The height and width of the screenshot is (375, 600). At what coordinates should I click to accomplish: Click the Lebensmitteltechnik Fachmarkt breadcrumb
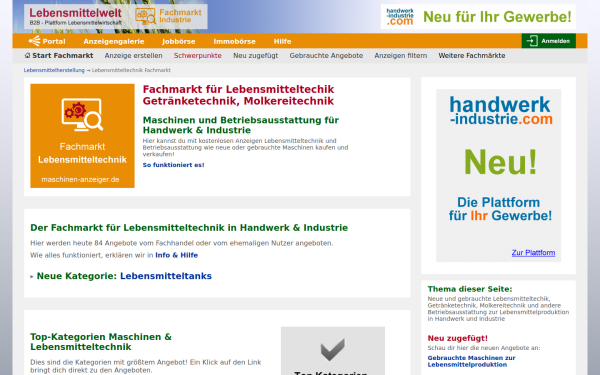(x=131, y=70)
